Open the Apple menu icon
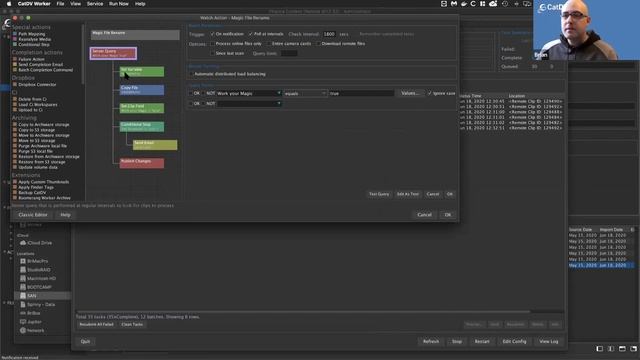The image size is (640, 360). pos(9,4)
